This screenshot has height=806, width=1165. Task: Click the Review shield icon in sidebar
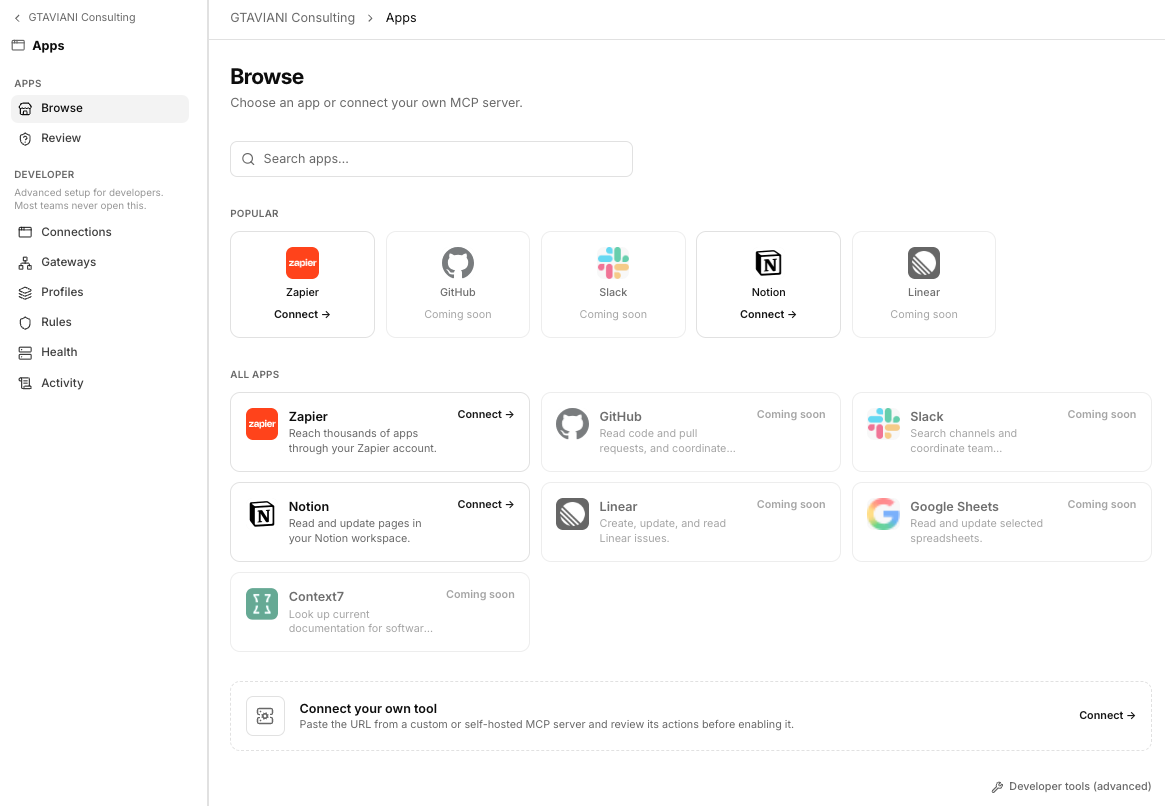pyautogui.click(x=25, y=139)
